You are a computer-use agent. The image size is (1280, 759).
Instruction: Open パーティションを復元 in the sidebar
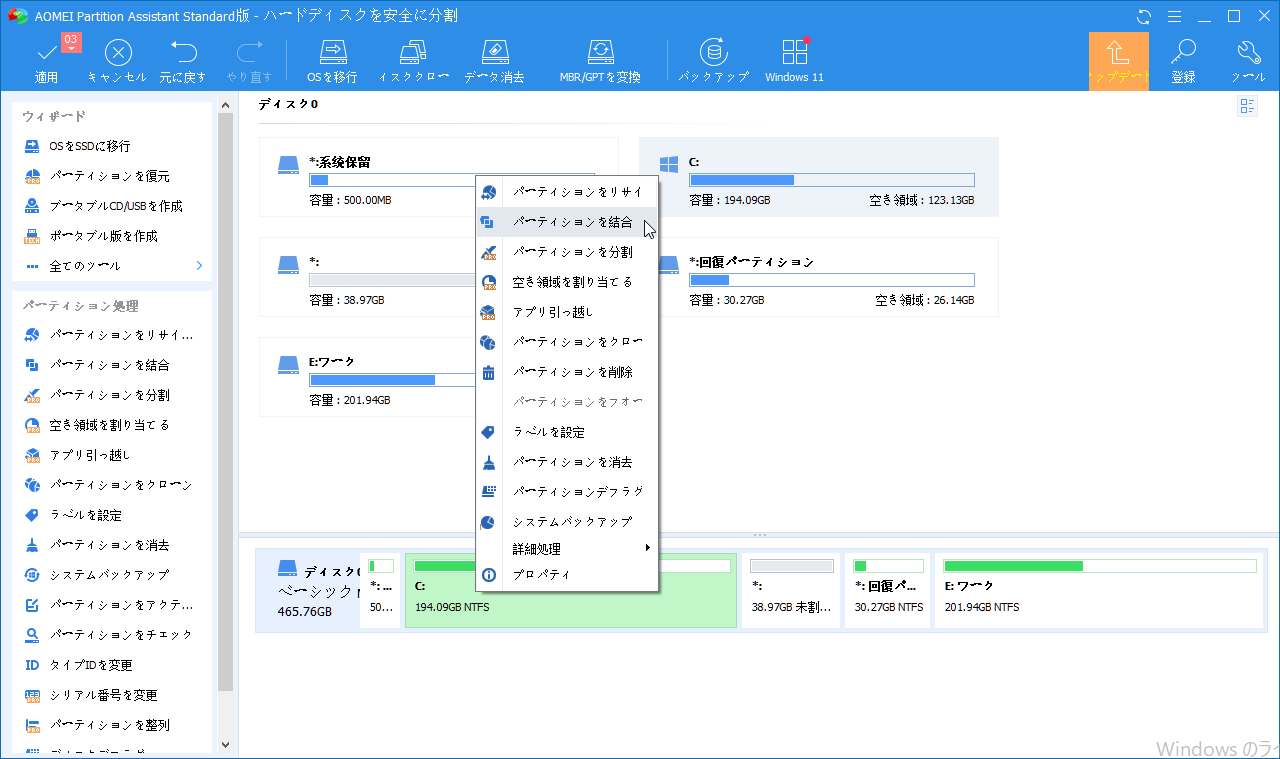pos(110,176)
